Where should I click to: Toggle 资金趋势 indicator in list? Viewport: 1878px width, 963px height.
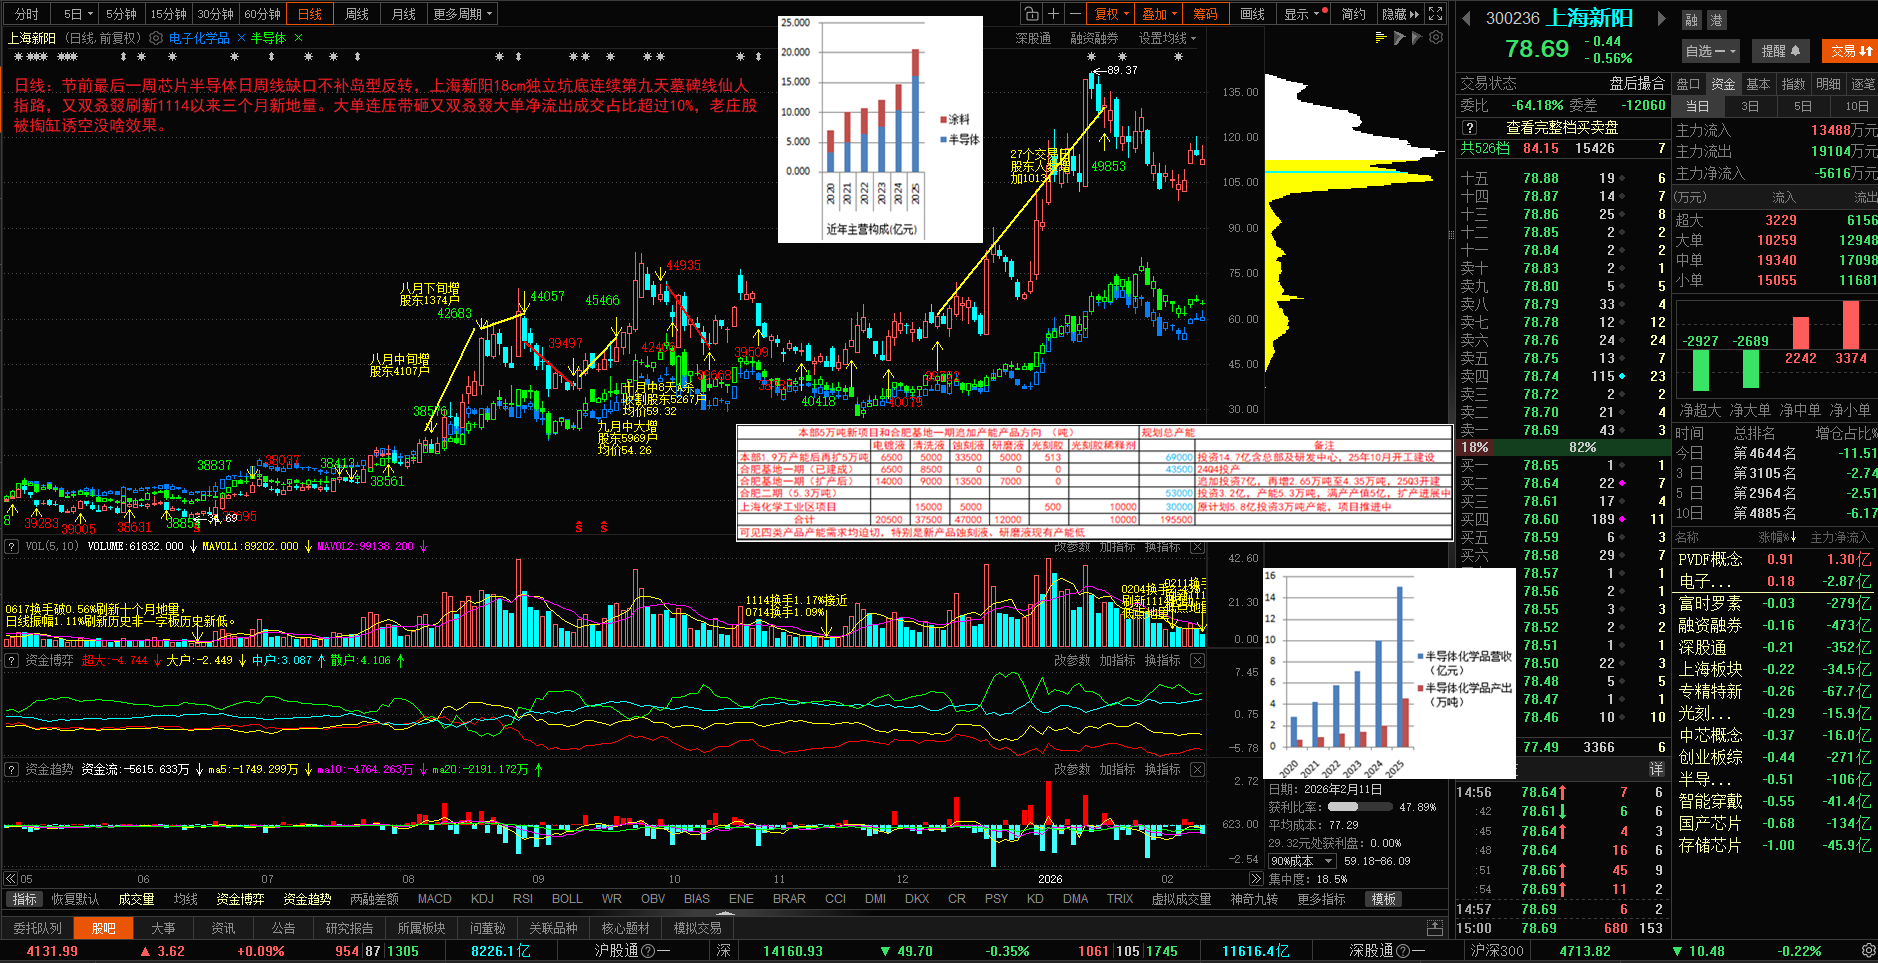coord(307,899)
